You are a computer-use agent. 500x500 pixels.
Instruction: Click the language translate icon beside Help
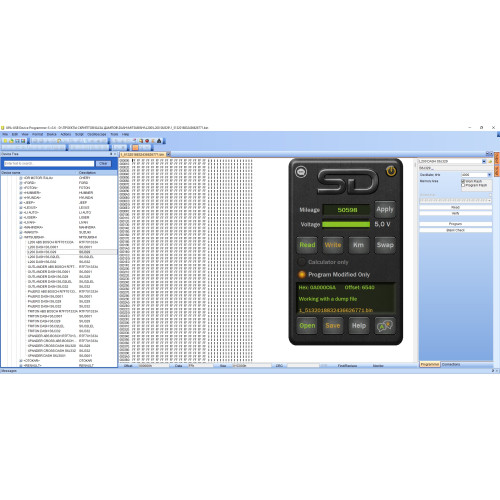pos(385,326)
